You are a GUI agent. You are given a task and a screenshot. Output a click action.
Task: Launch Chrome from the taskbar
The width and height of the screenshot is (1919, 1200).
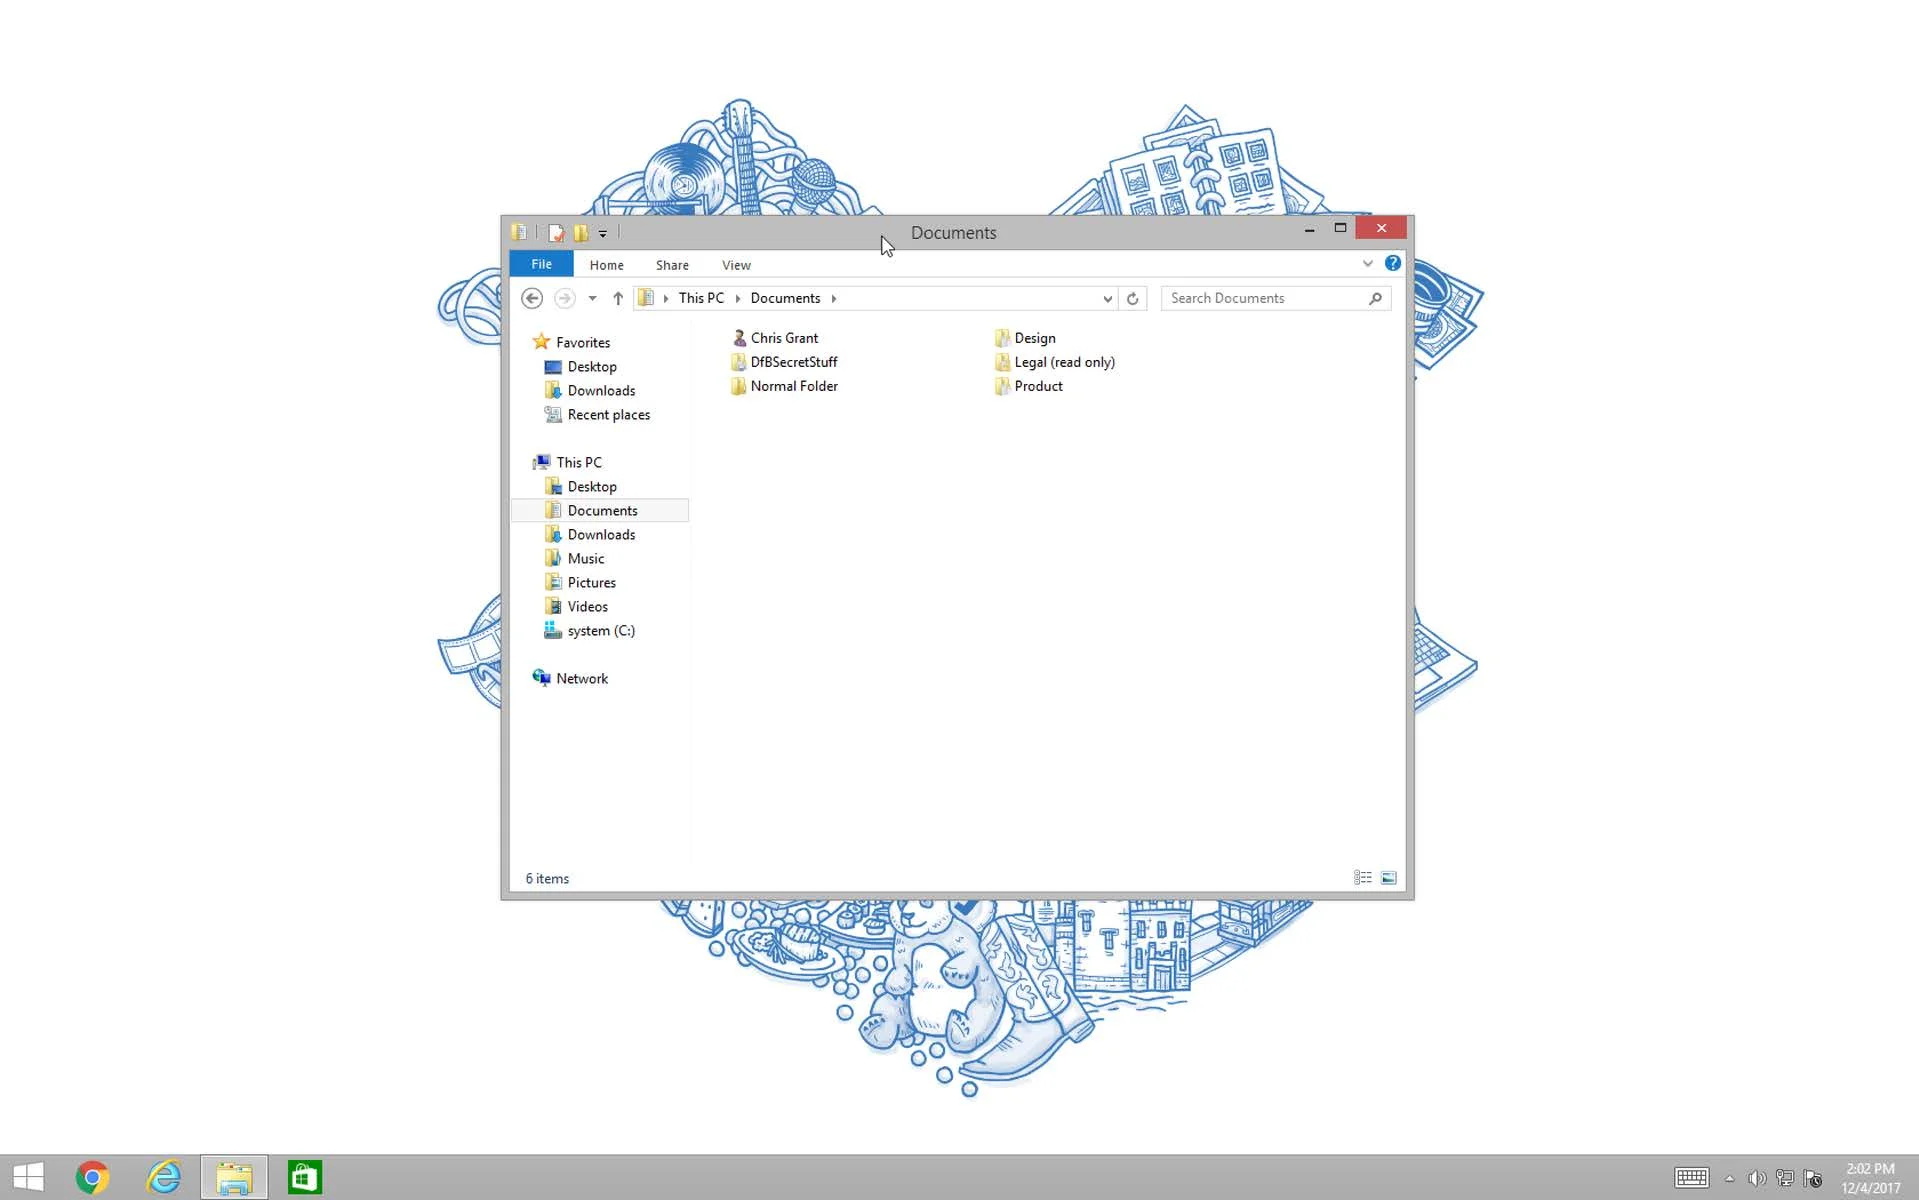coord(92,1177)
